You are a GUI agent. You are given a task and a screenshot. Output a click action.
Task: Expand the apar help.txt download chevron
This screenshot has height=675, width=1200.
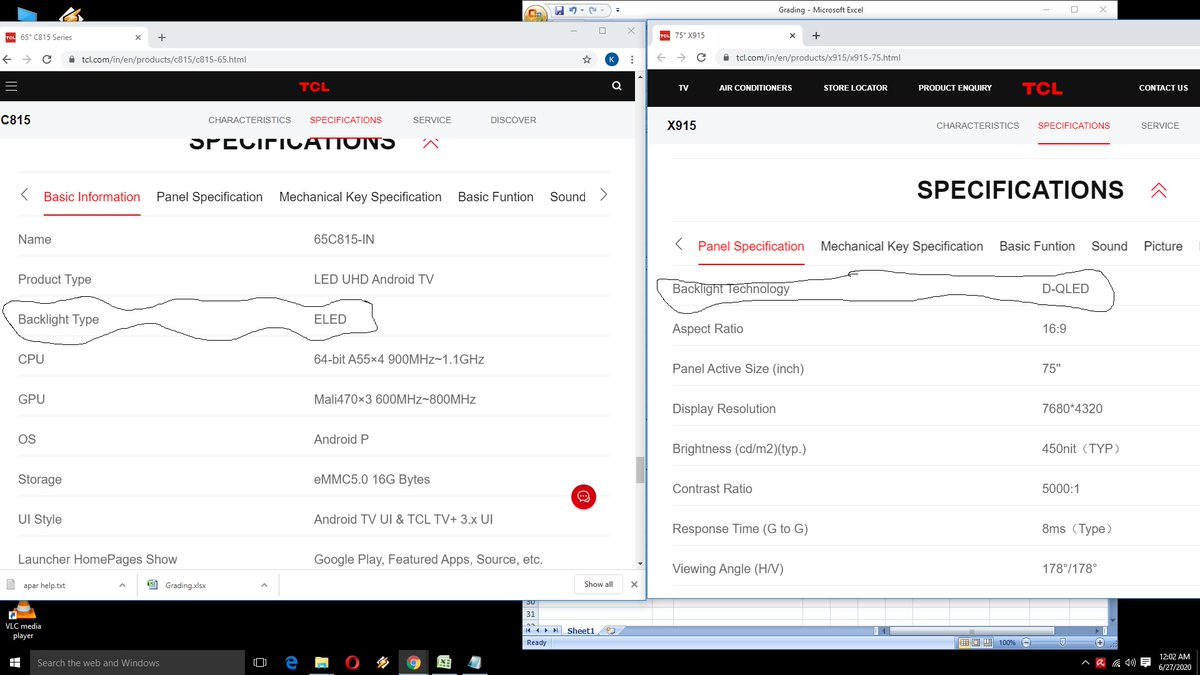(x=122, y=584)
